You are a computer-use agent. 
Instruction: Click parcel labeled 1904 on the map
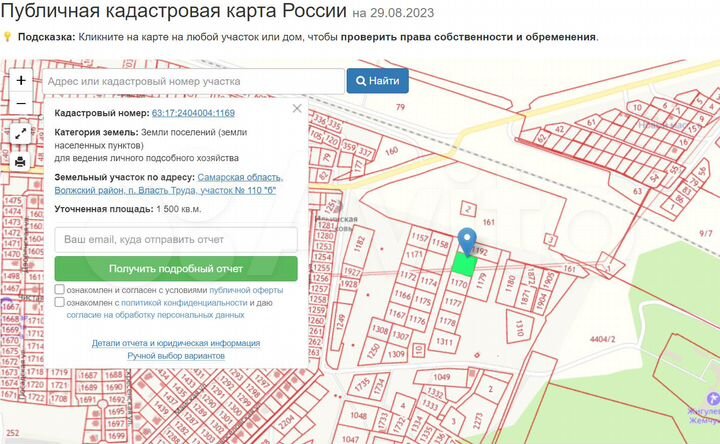(x=541, y=300)
